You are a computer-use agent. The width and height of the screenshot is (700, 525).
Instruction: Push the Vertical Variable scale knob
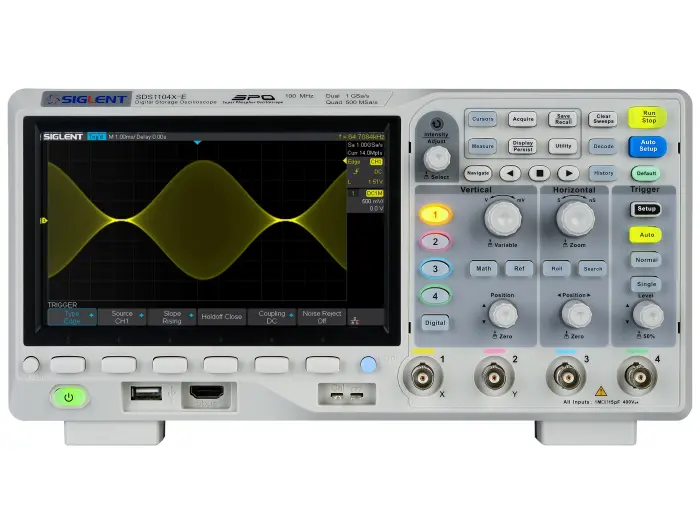click(x=503, y=218)
